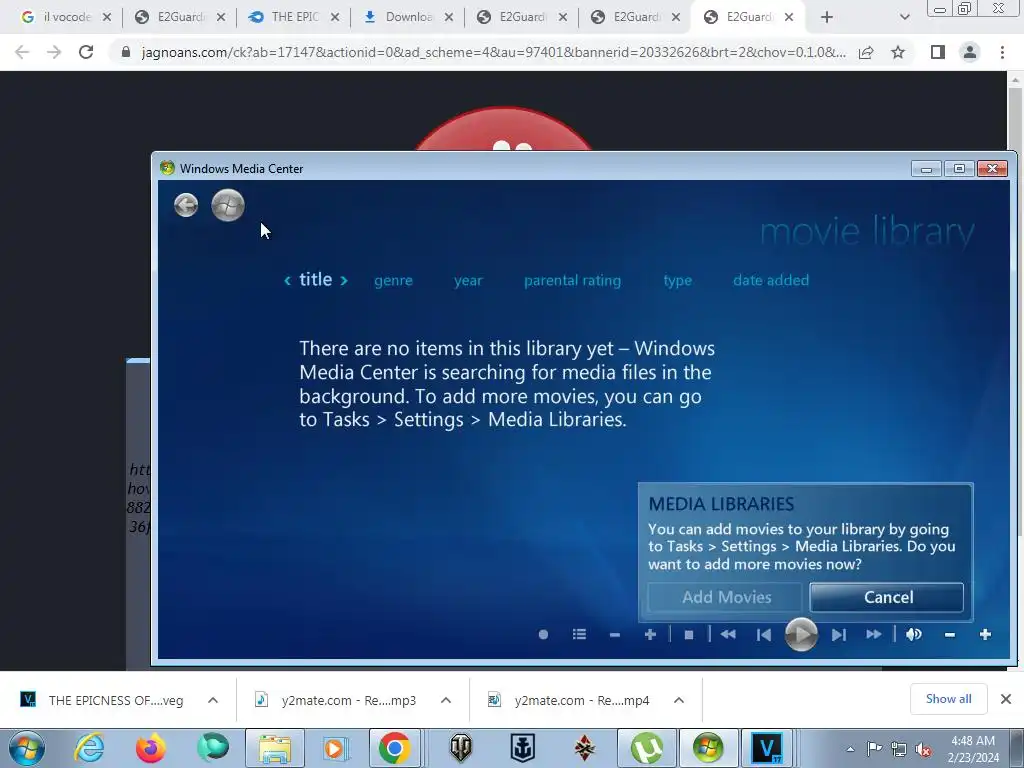The image size is (1024, 768).
Task: Click the Media Center back arrow button
Action: [x=186, y=205]
